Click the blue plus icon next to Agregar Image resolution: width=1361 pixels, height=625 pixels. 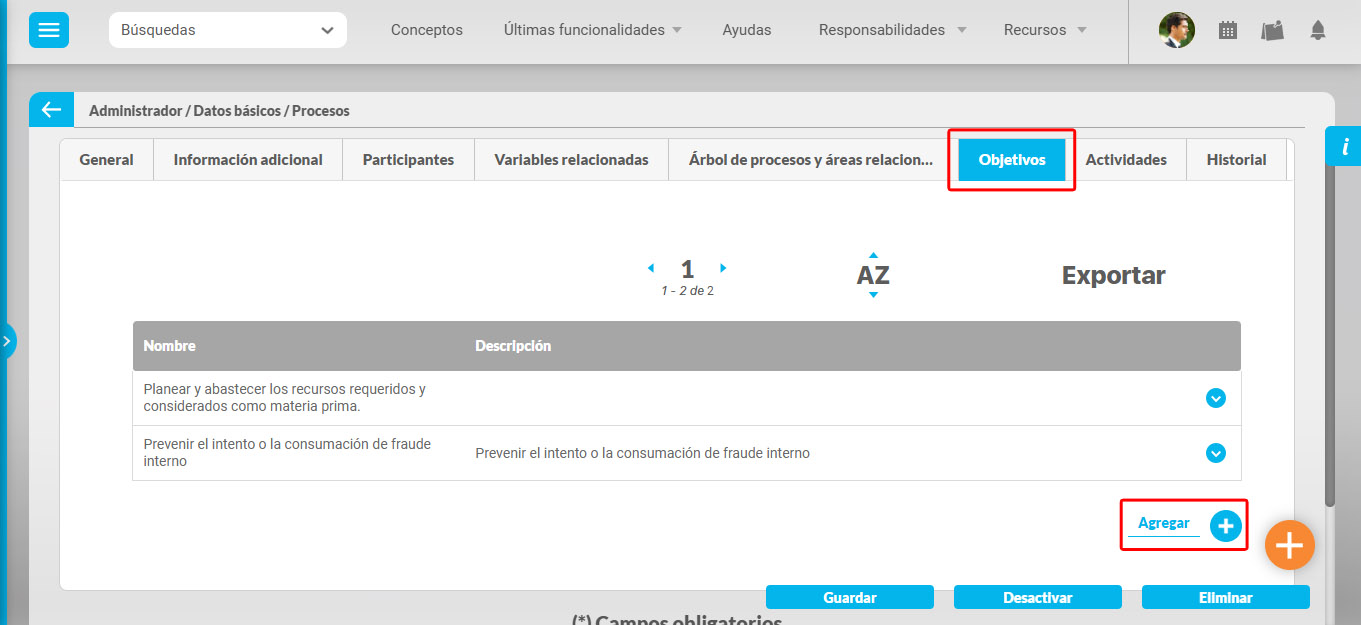(x=1225, y=525)
